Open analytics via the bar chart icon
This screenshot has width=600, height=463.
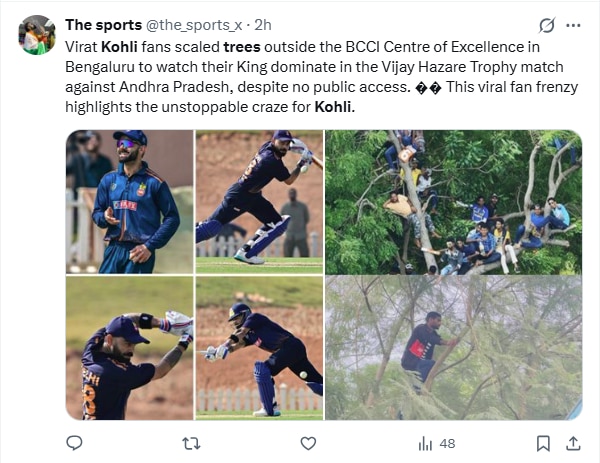click(x=425, y=442)
